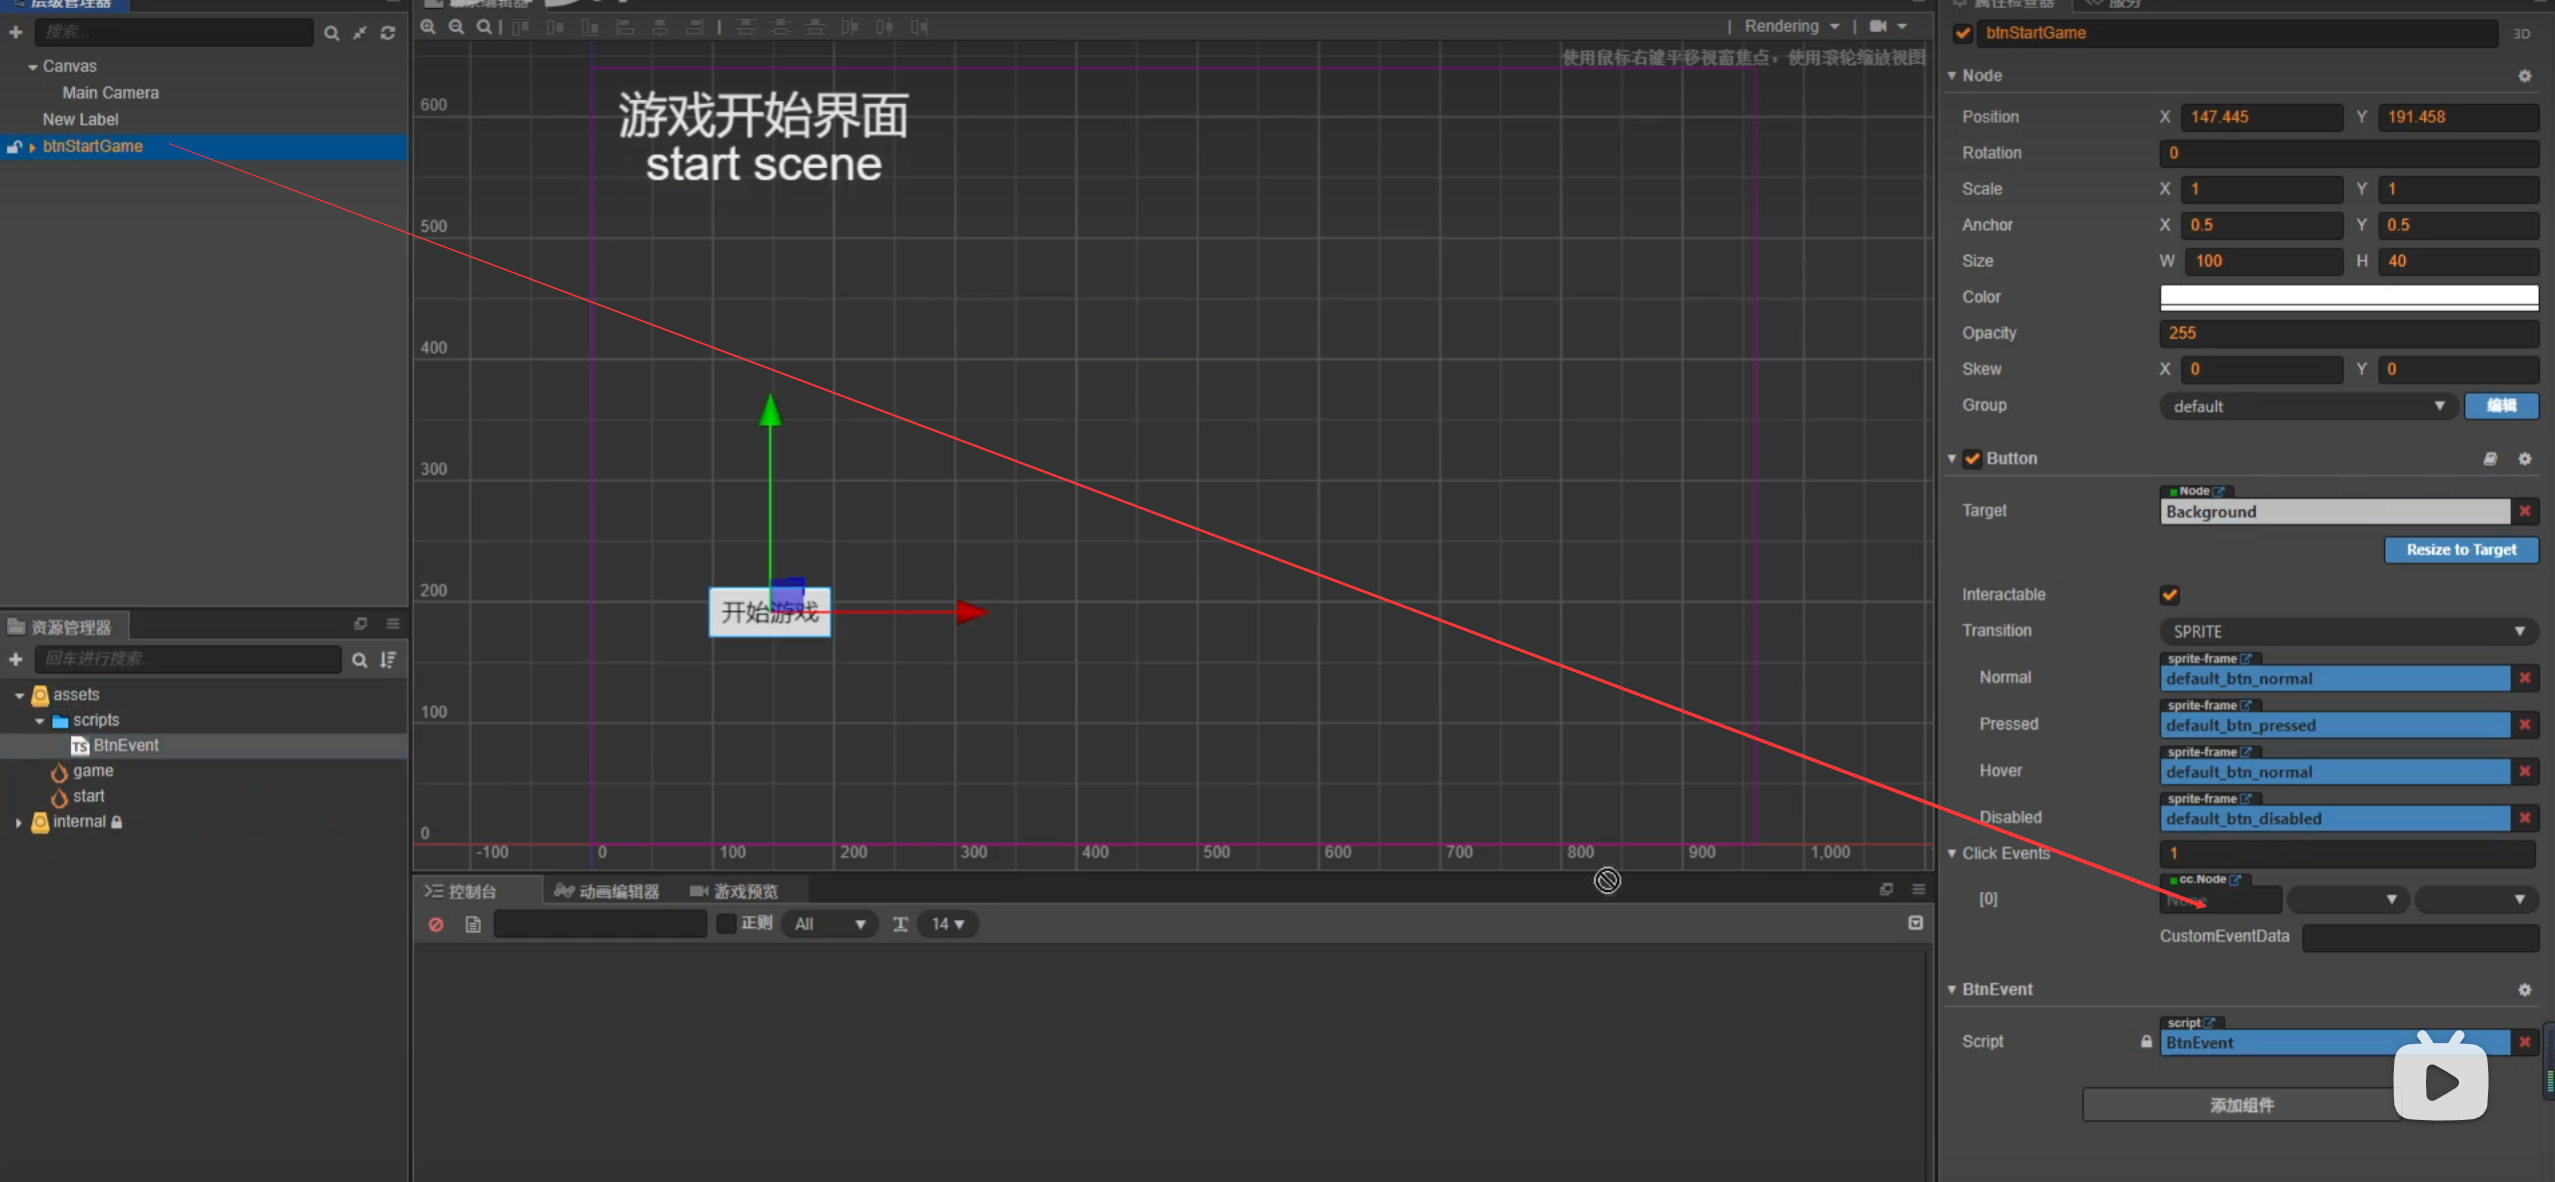Open the console log type All dropdown

click(829, 924)
